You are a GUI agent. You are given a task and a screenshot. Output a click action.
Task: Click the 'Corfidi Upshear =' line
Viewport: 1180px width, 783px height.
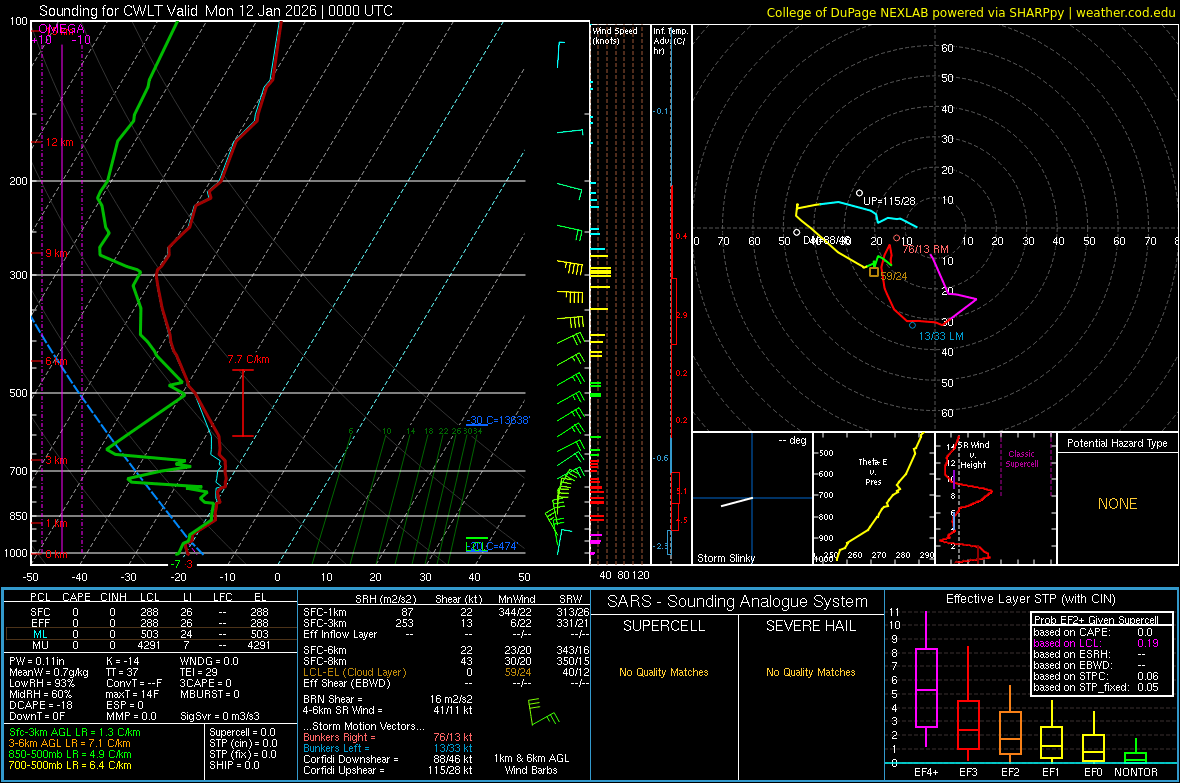pyautogui.click(x=388, y=770)
